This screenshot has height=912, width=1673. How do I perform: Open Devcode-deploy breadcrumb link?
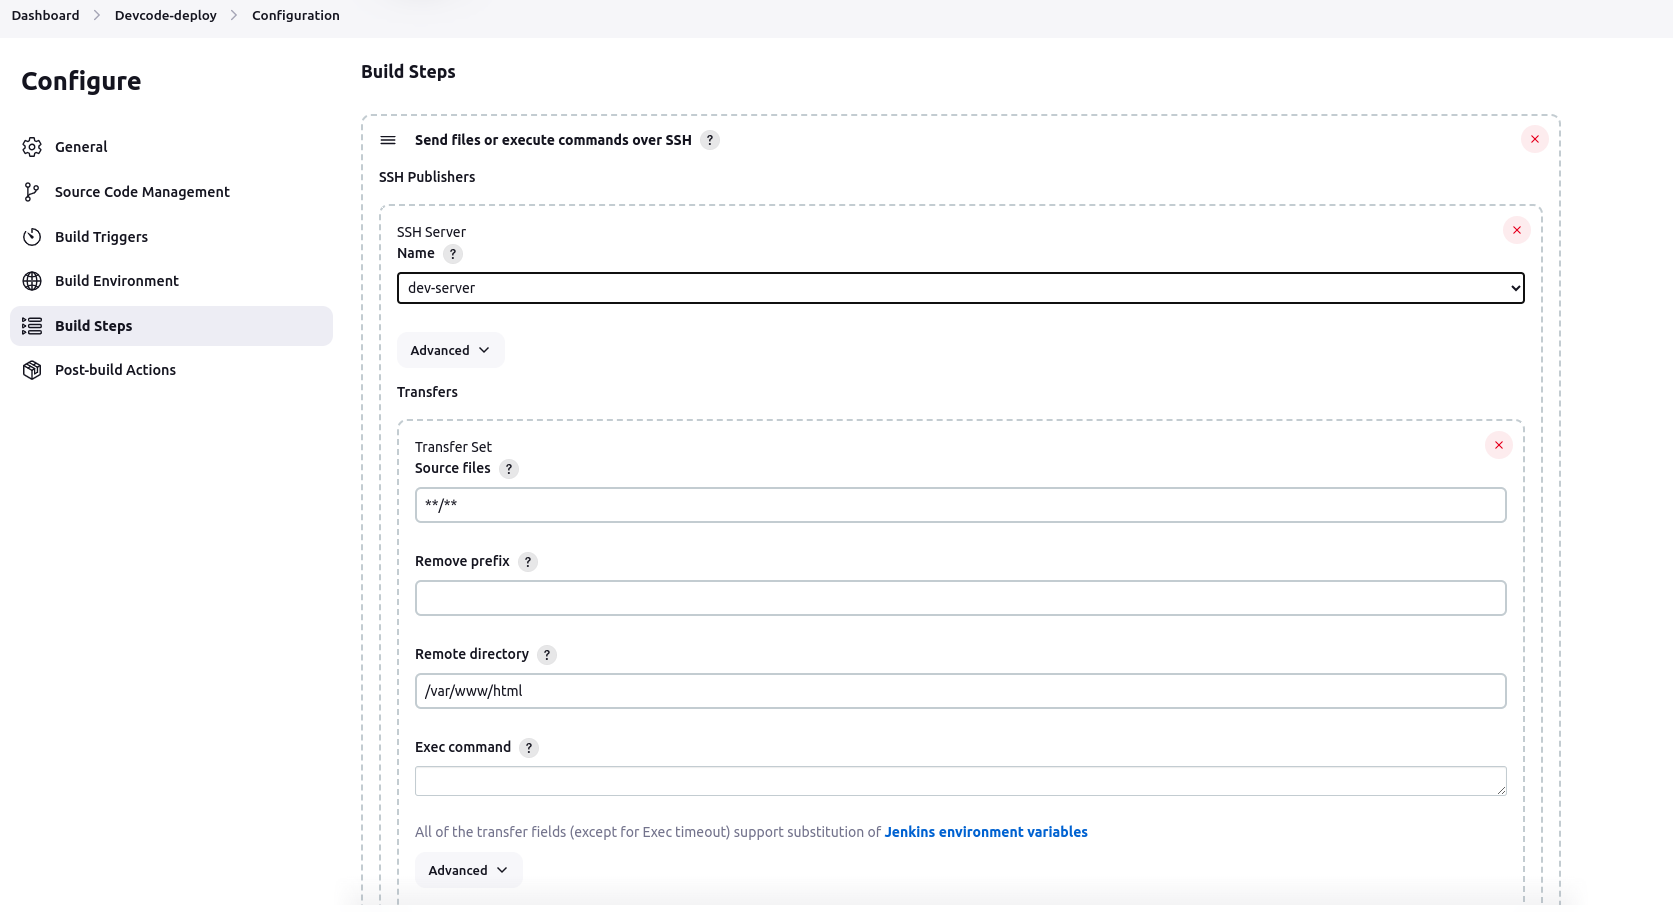point(165,15)
